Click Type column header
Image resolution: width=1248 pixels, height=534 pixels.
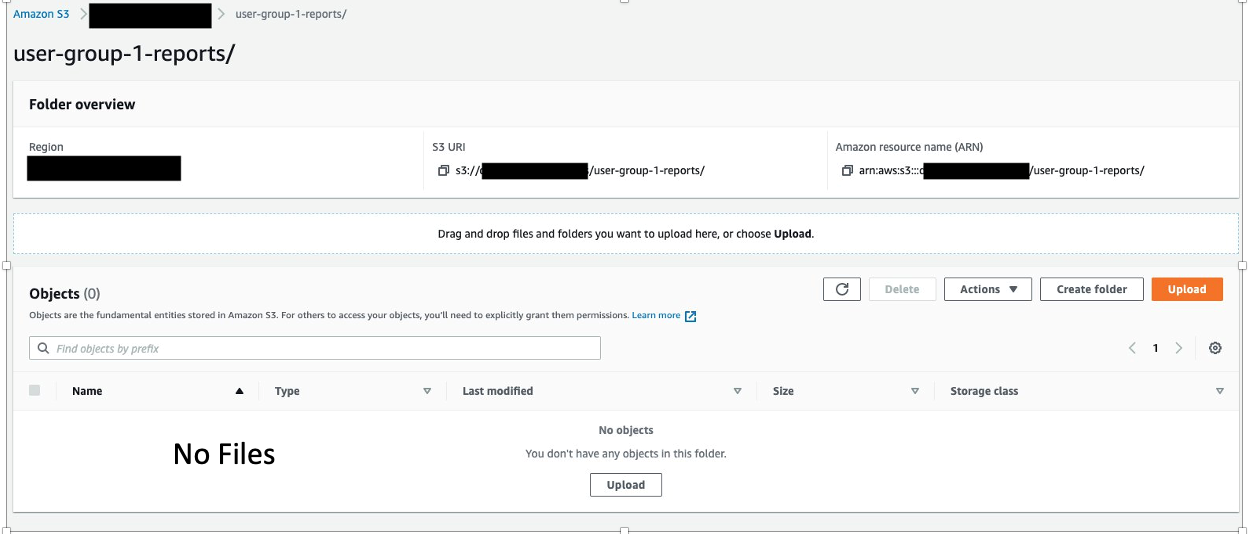pos(287,391)
